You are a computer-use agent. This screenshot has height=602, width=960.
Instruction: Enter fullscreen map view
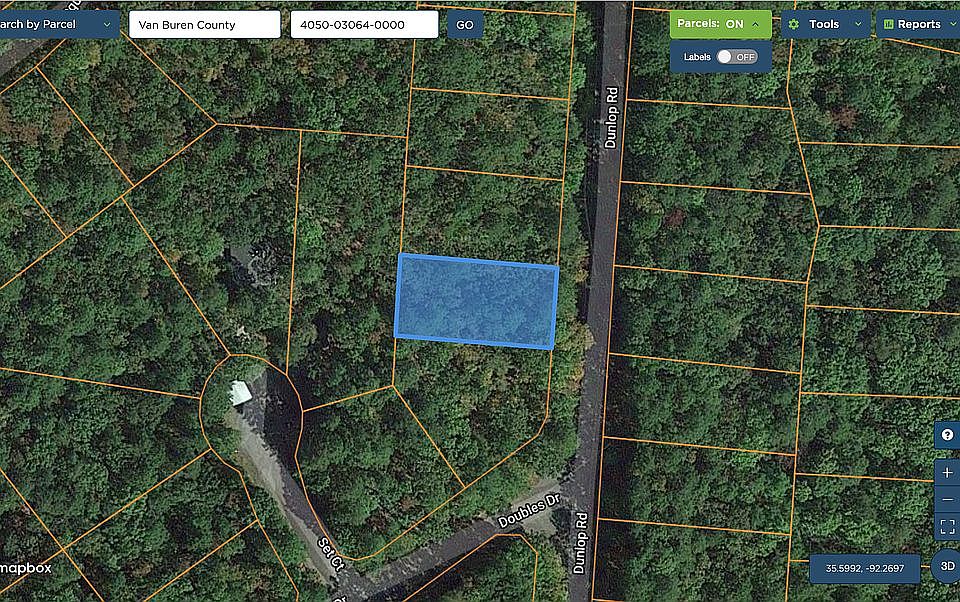tap(947, 527)
